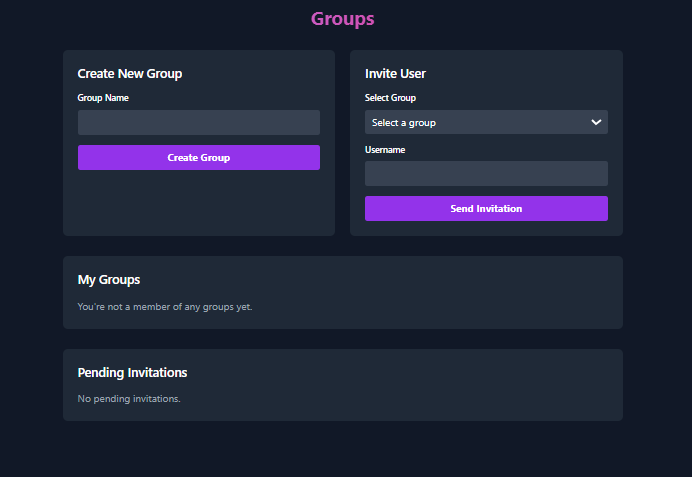Click the Select Group label
This screenshot has height=477, width=692.
[x=390, y=98]
